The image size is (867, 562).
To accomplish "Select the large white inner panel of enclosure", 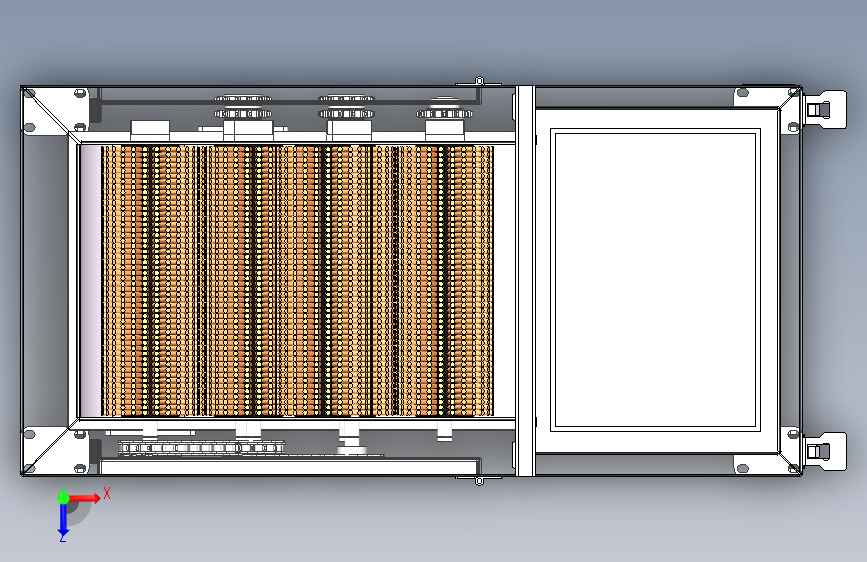I will point(655,280).
